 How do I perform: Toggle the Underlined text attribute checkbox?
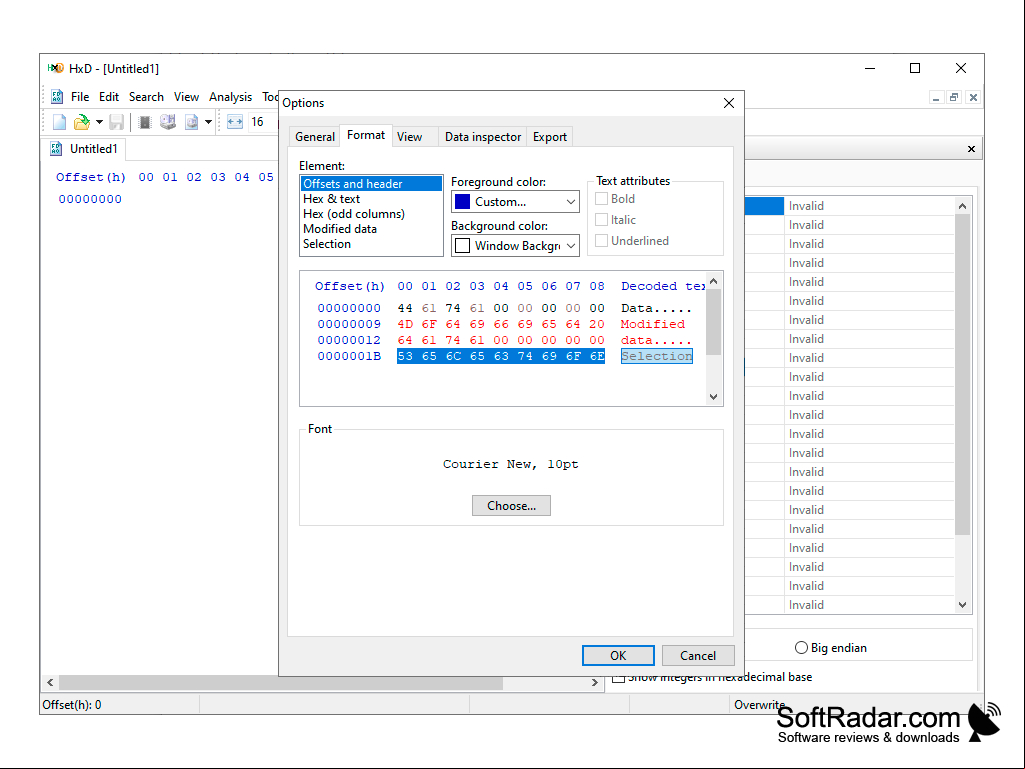pos(601,241)
